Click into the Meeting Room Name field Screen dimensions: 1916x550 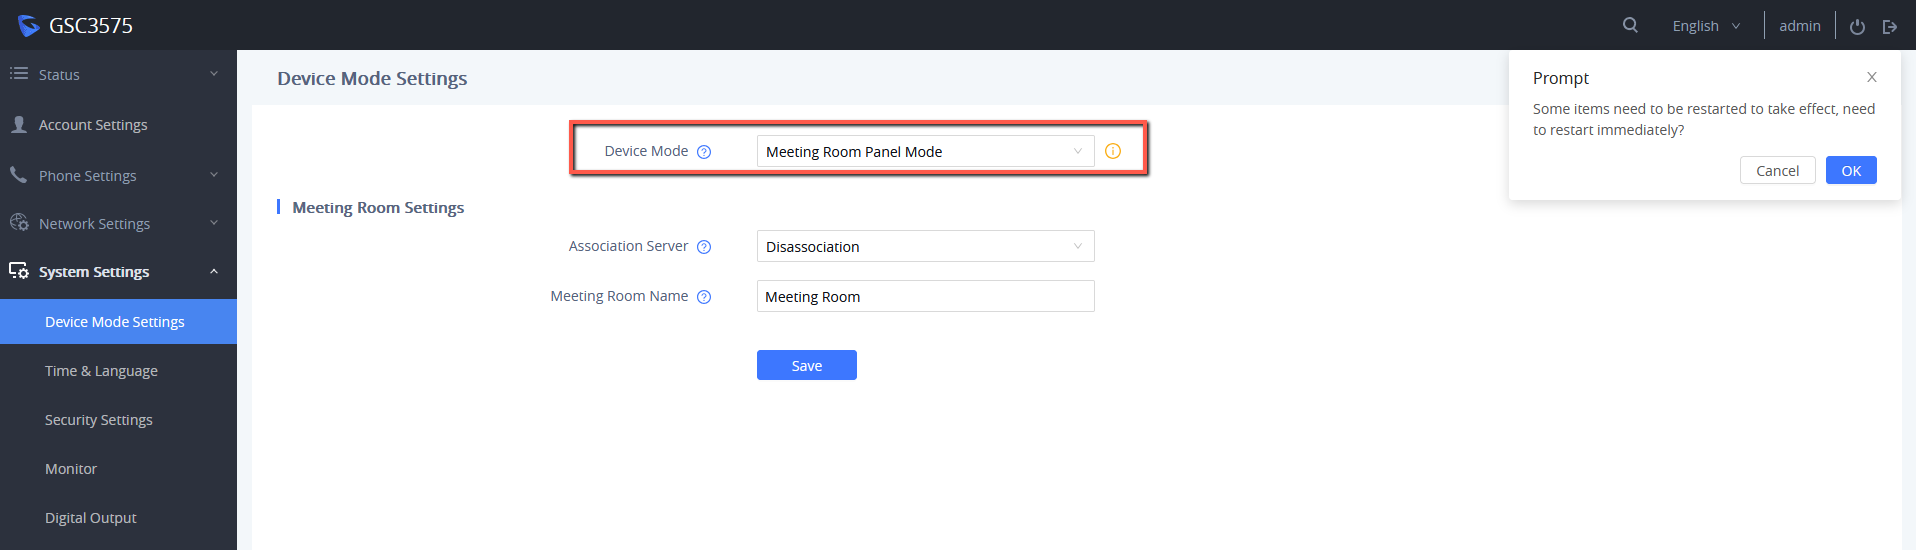[x=926, y=296]
